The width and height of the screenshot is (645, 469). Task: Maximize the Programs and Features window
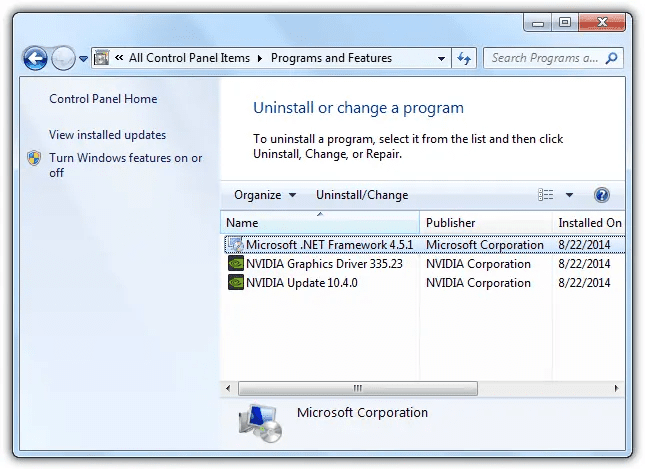tap(565, 22)
